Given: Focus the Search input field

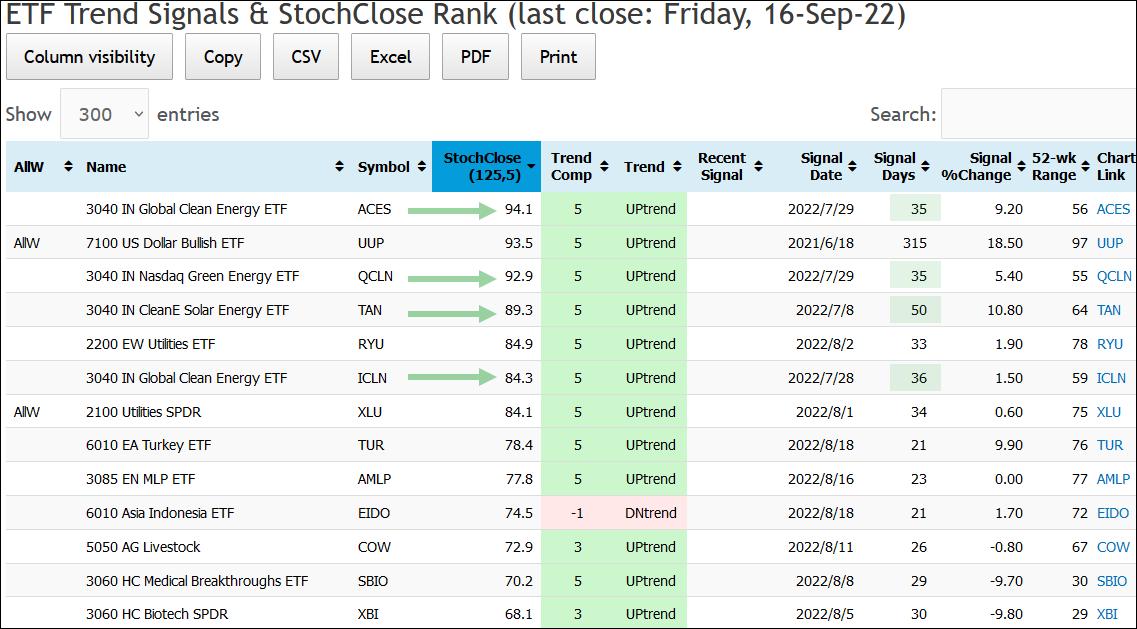Looking at the screenshot, I should point(1038,114).
